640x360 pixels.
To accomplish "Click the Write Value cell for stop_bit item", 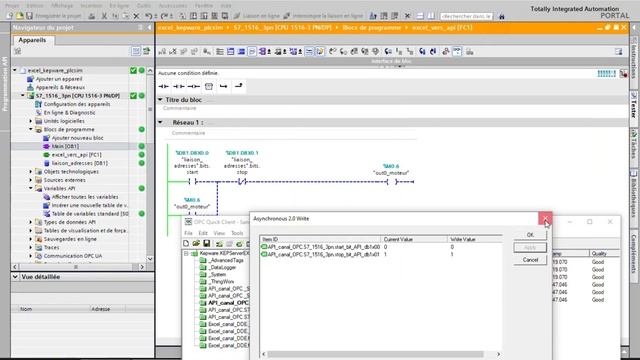I will (x=475, y=254).
